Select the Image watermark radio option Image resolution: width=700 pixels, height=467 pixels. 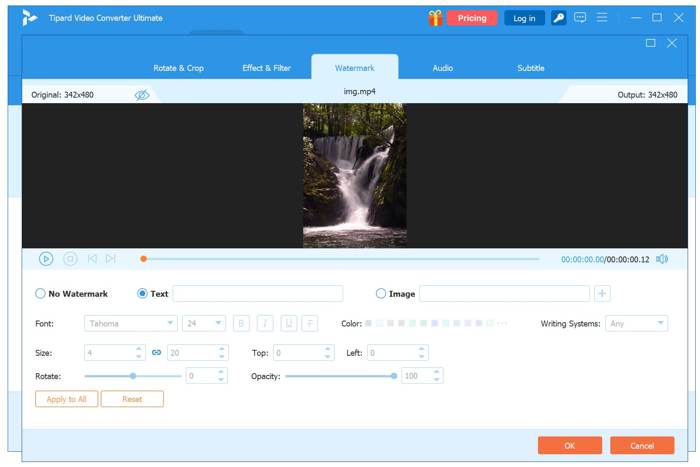pyautogui.click(x=381, y=294)
